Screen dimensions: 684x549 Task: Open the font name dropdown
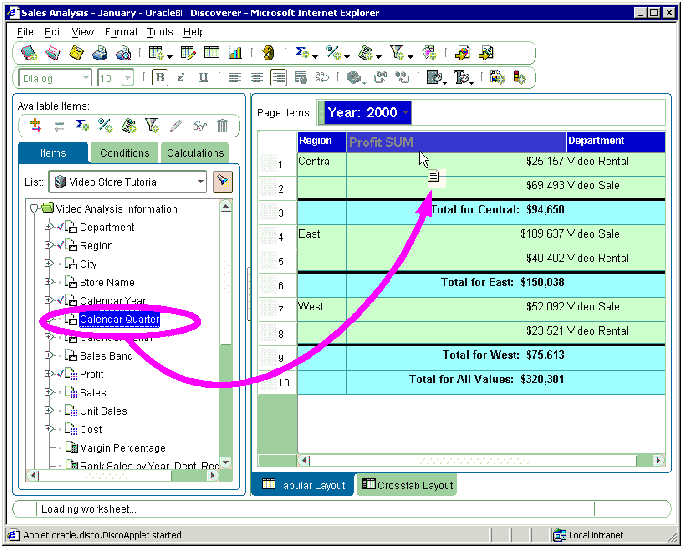point(85,78)
